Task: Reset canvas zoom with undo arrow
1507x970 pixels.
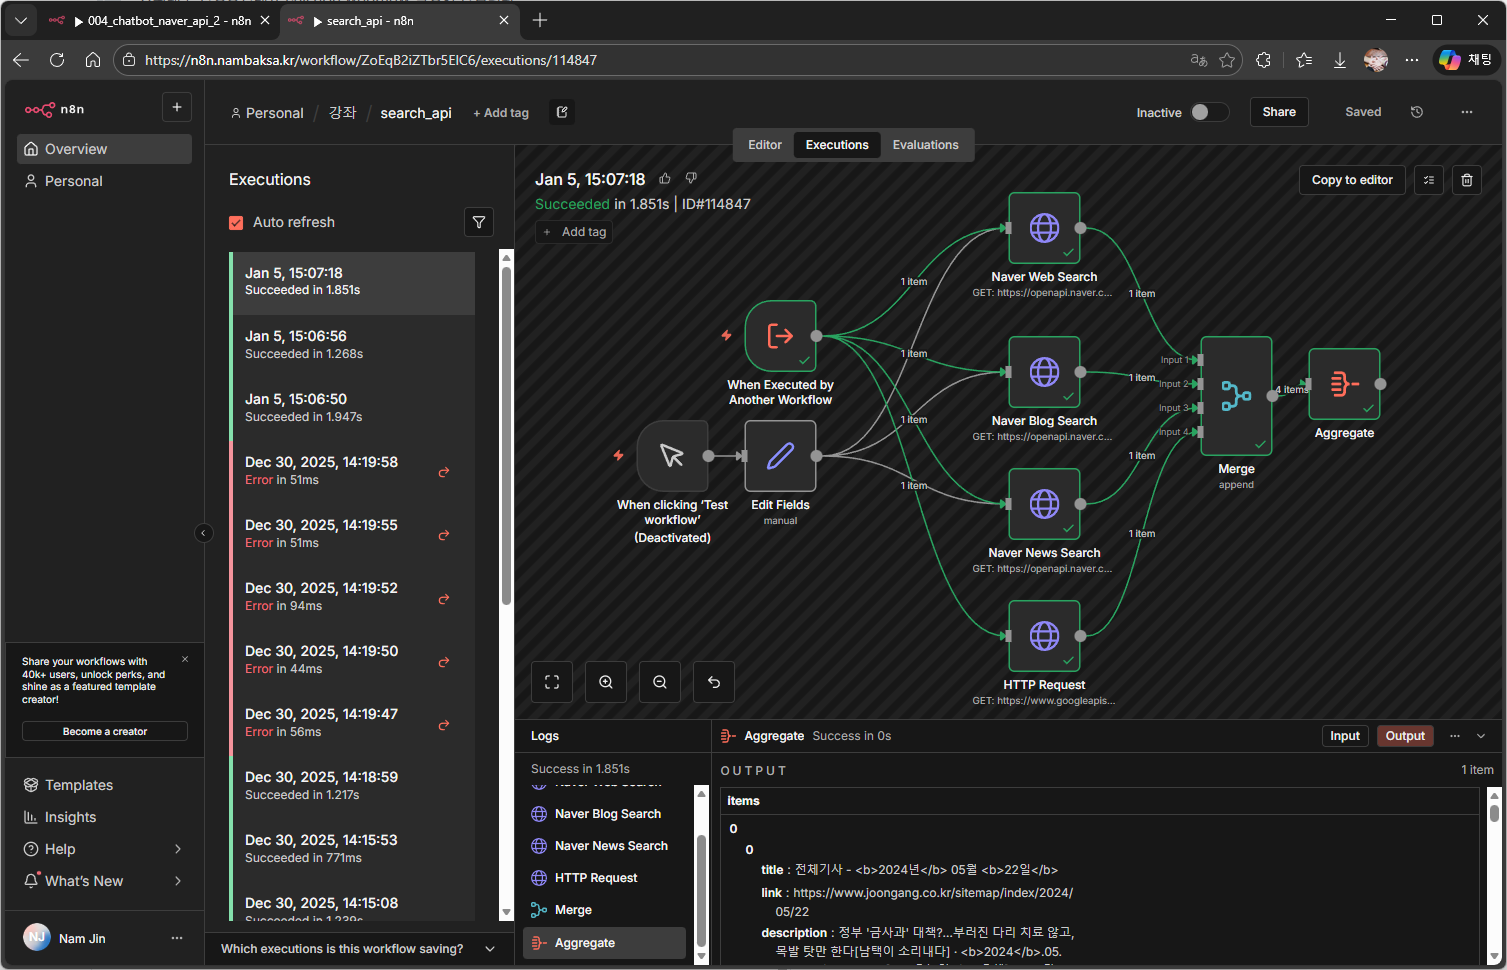Action: point(714,682)
